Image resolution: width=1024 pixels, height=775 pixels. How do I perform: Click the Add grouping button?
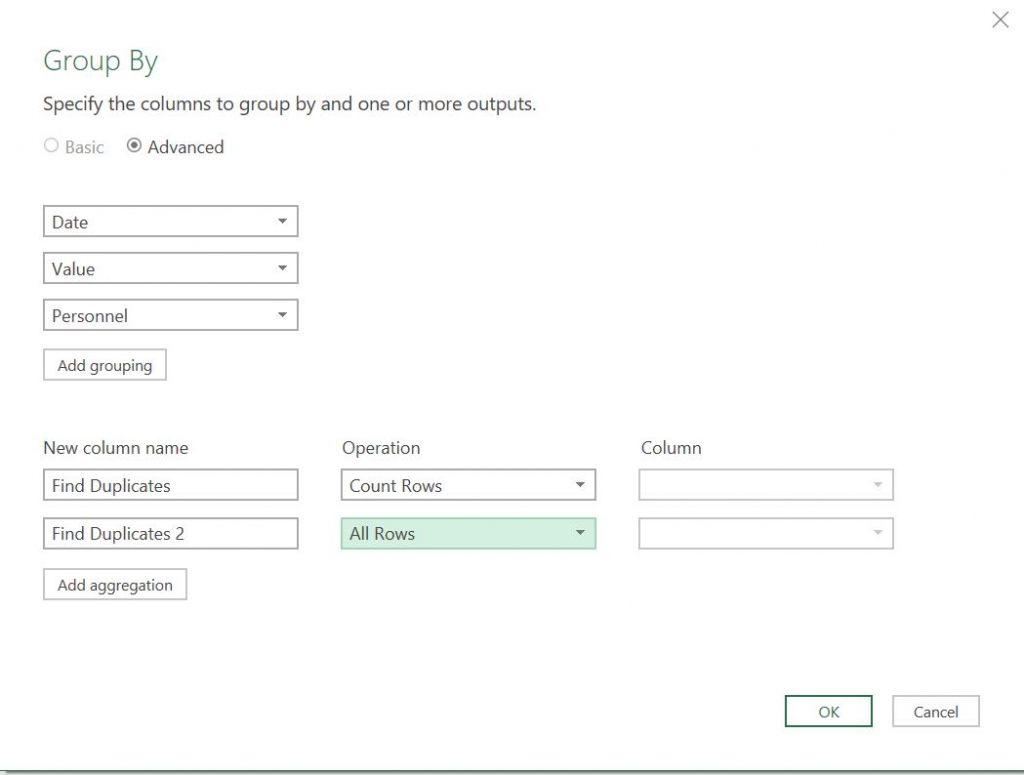point(105,365)
